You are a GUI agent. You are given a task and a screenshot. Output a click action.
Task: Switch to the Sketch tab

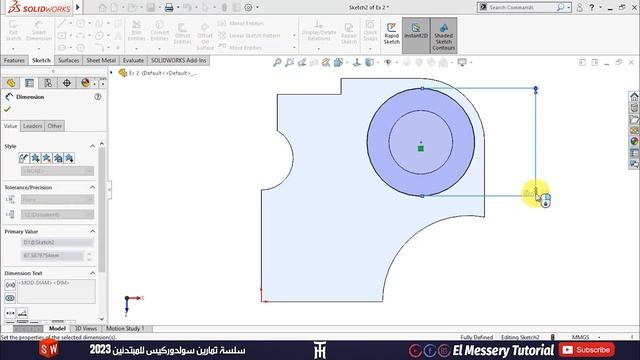[x=41, y=60]
